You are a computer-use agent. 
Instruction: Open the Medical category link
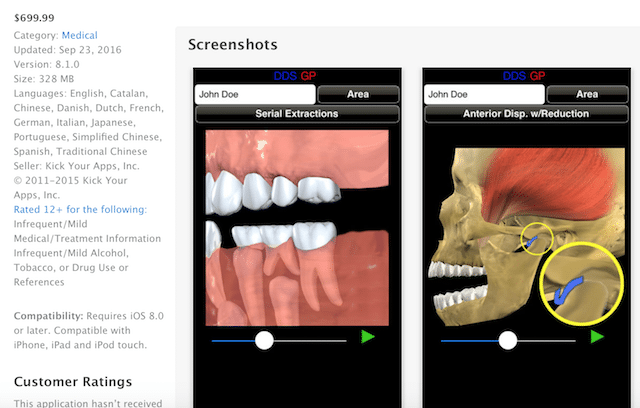click(x=80, y=35)
